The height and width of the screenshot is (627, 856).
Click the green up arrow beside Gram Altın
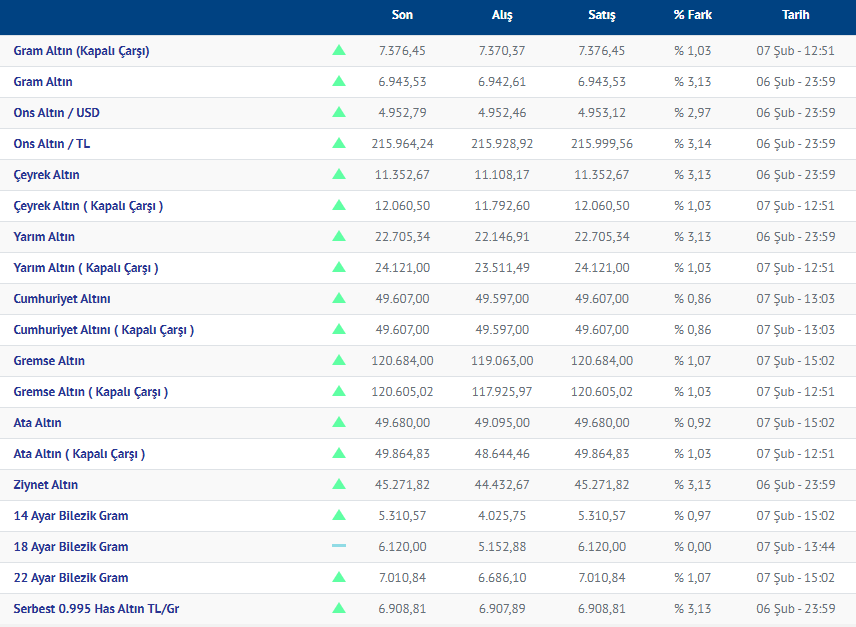[339, 81]
